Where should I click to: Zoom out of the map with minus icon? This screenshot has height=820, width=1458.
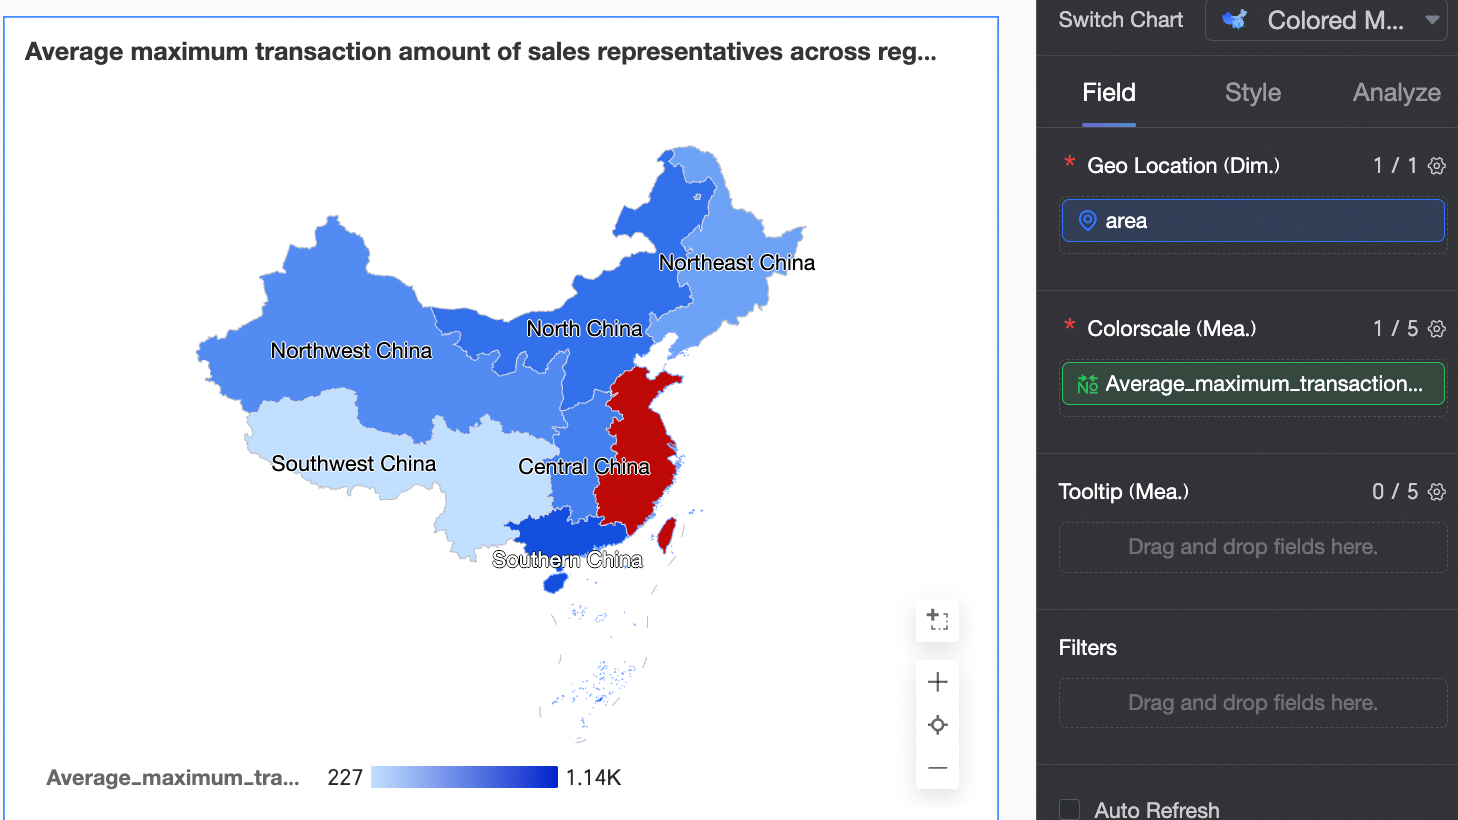pos(937,768)
